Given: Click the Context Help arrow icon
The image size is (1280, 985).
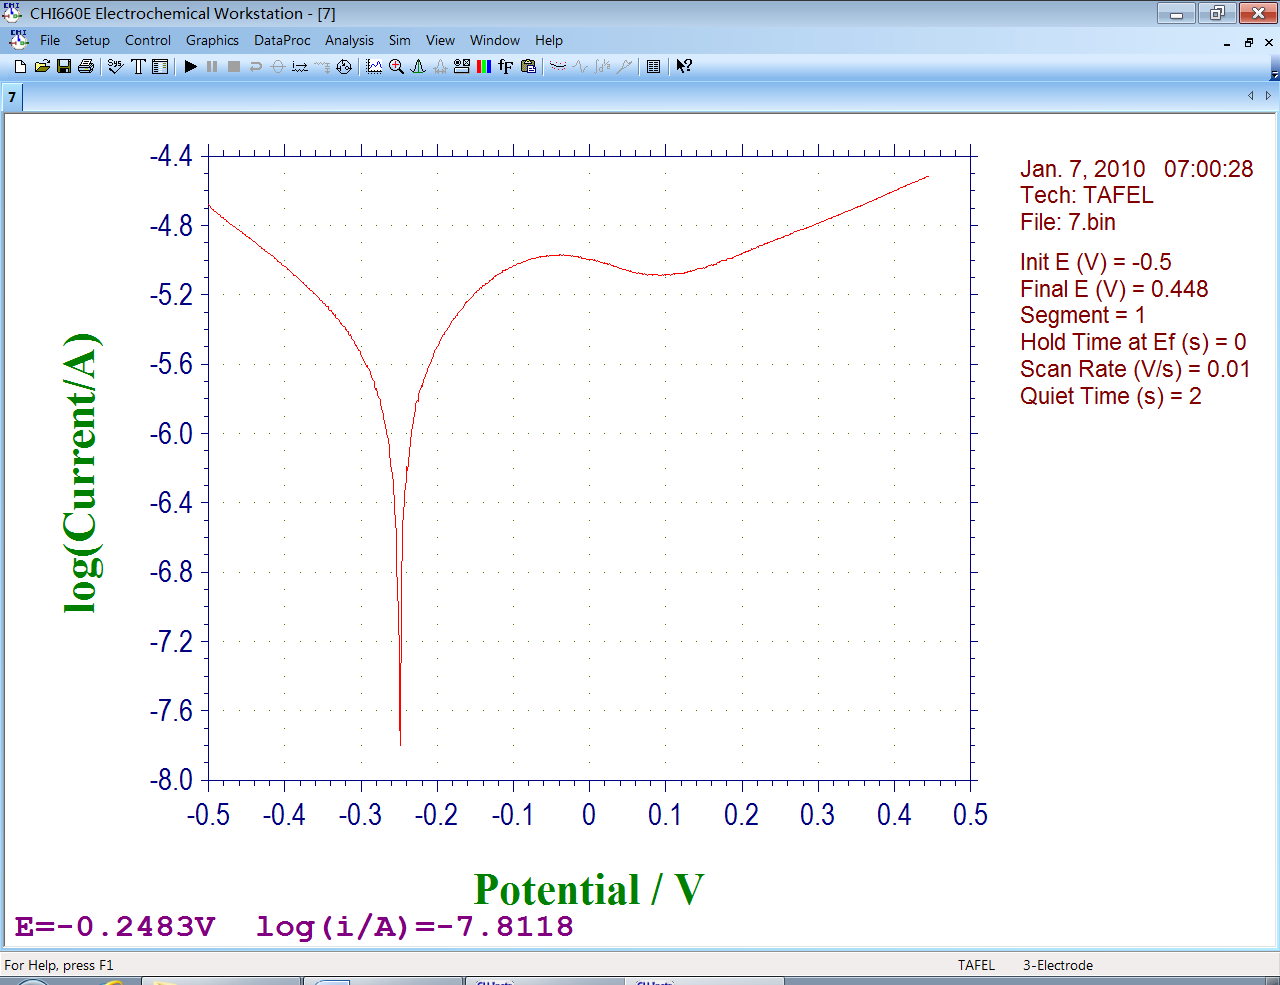Looking at the screenshot, I should click(x=684, y=66).
